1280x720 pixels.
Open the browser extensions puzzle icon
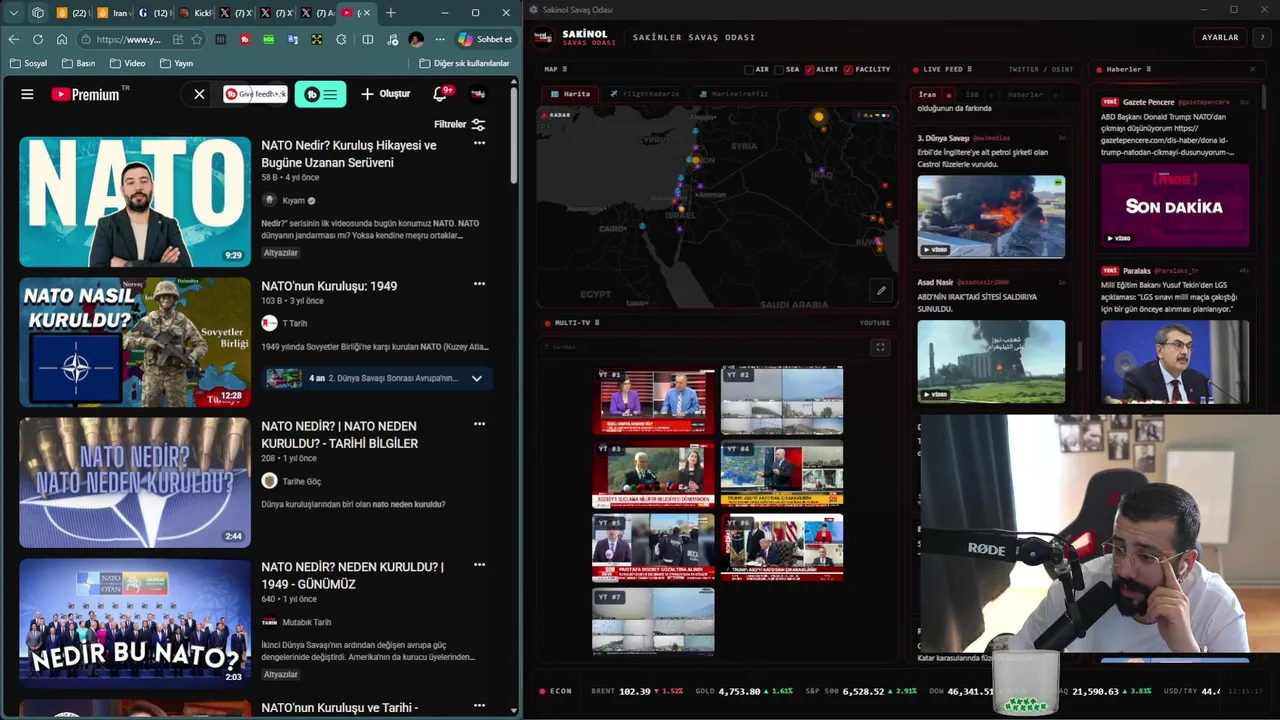(341, 39)
